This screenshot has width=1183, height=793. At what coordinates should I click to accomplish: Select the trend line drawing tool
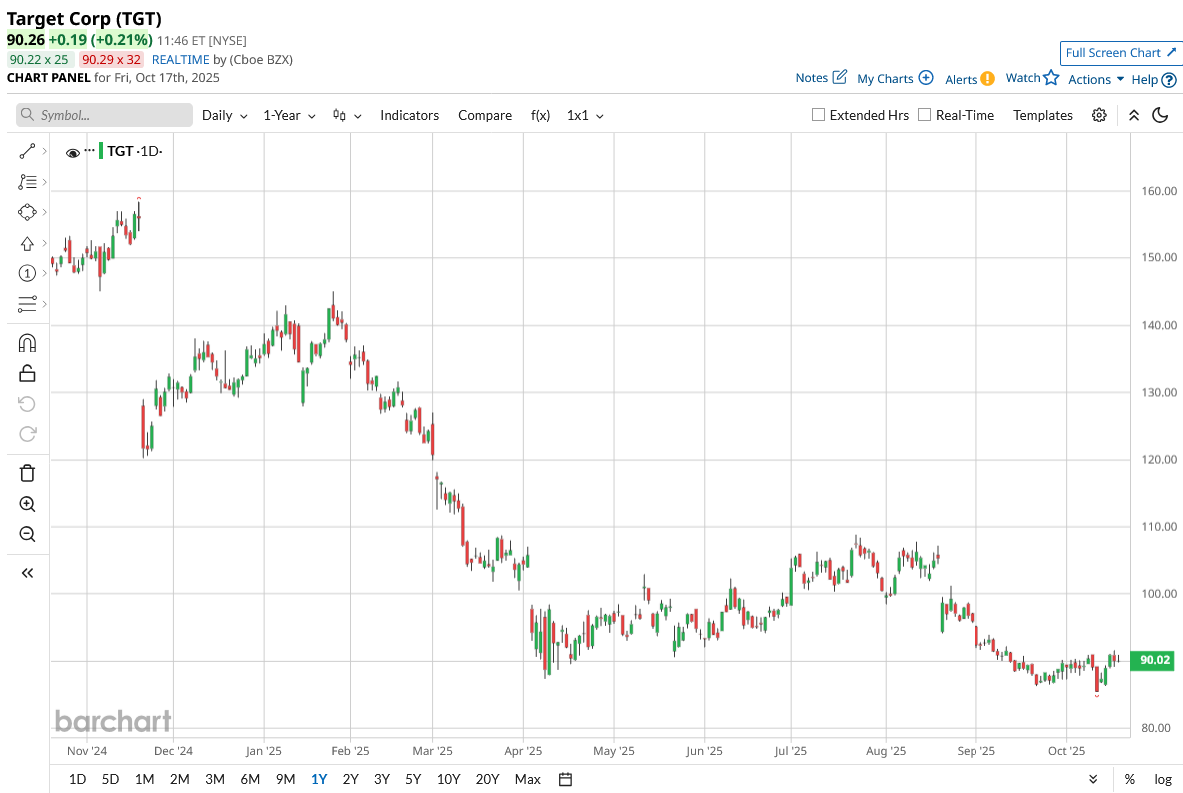(27, 151)
